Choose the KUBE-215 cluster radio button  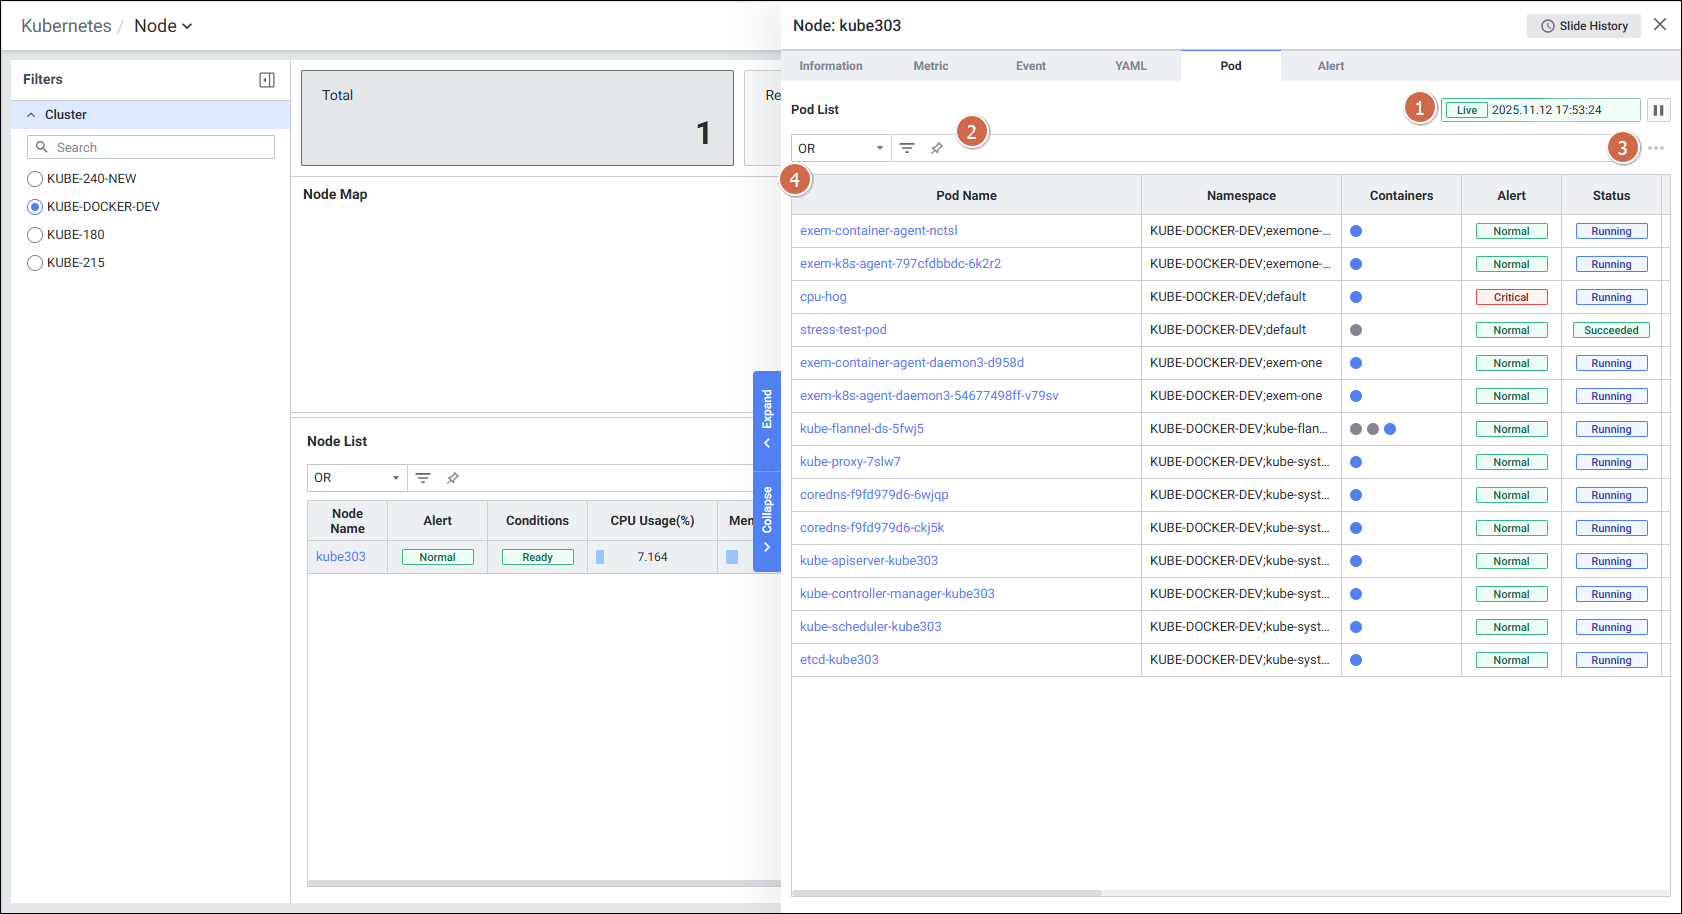click(x=35, y=263)
